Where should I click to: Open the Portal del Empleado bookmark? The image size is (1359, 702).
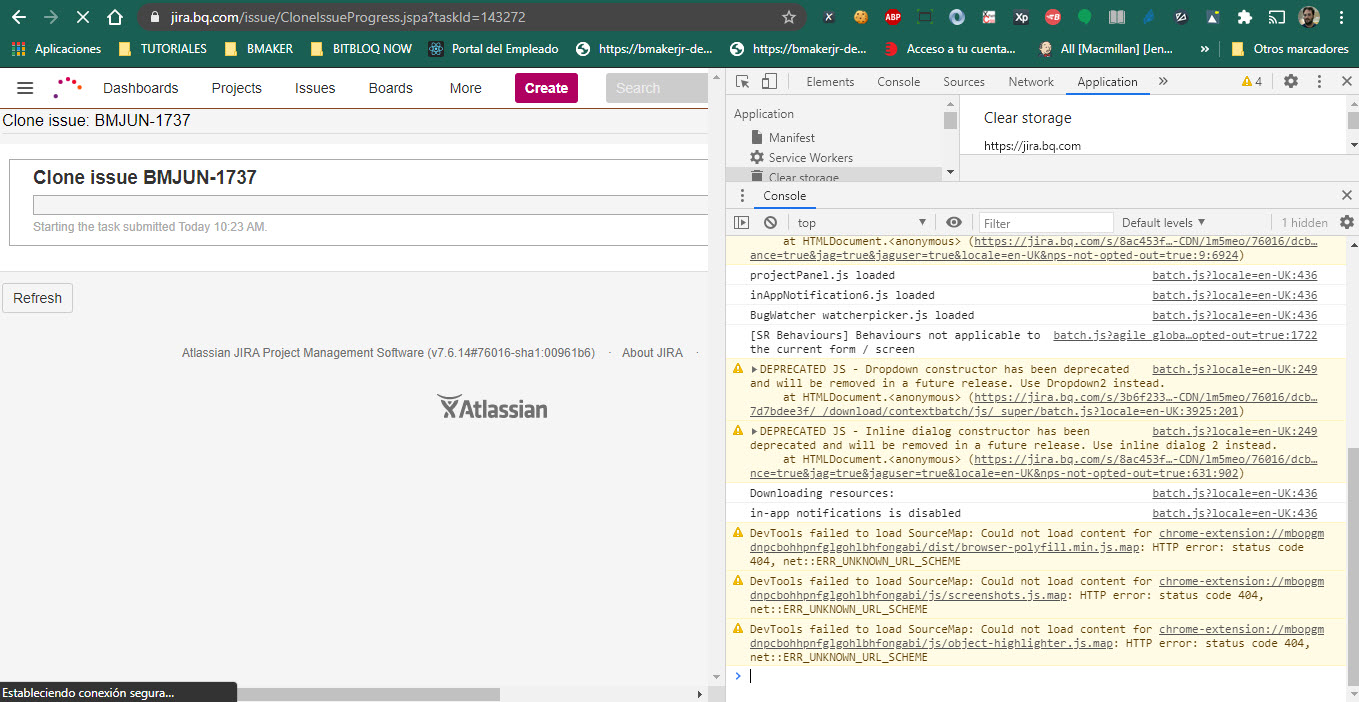coord(493,48)
